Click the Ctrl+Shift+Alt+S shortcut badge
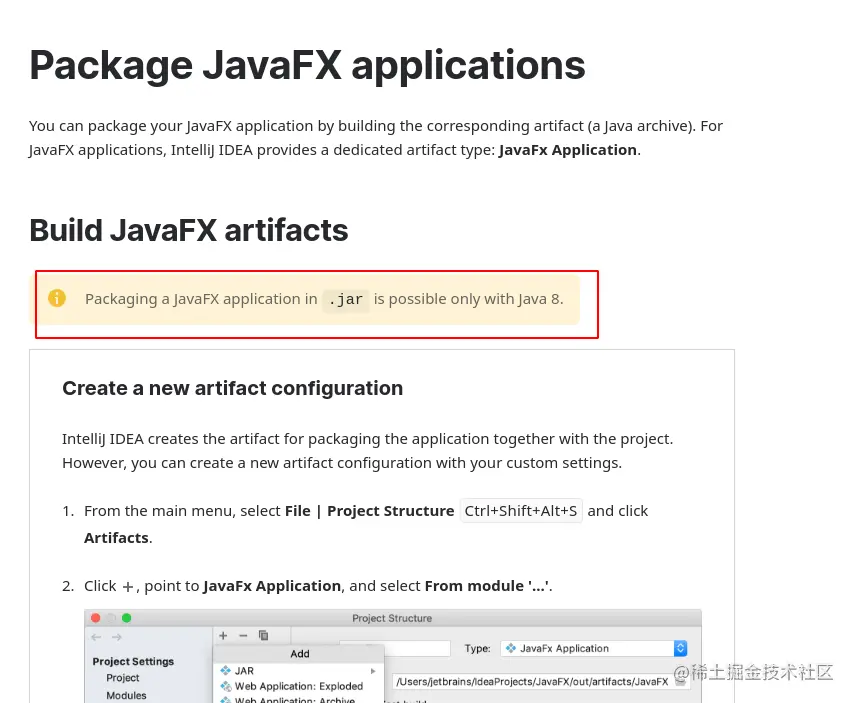The image size is (854, 703). tap(521, 511)
